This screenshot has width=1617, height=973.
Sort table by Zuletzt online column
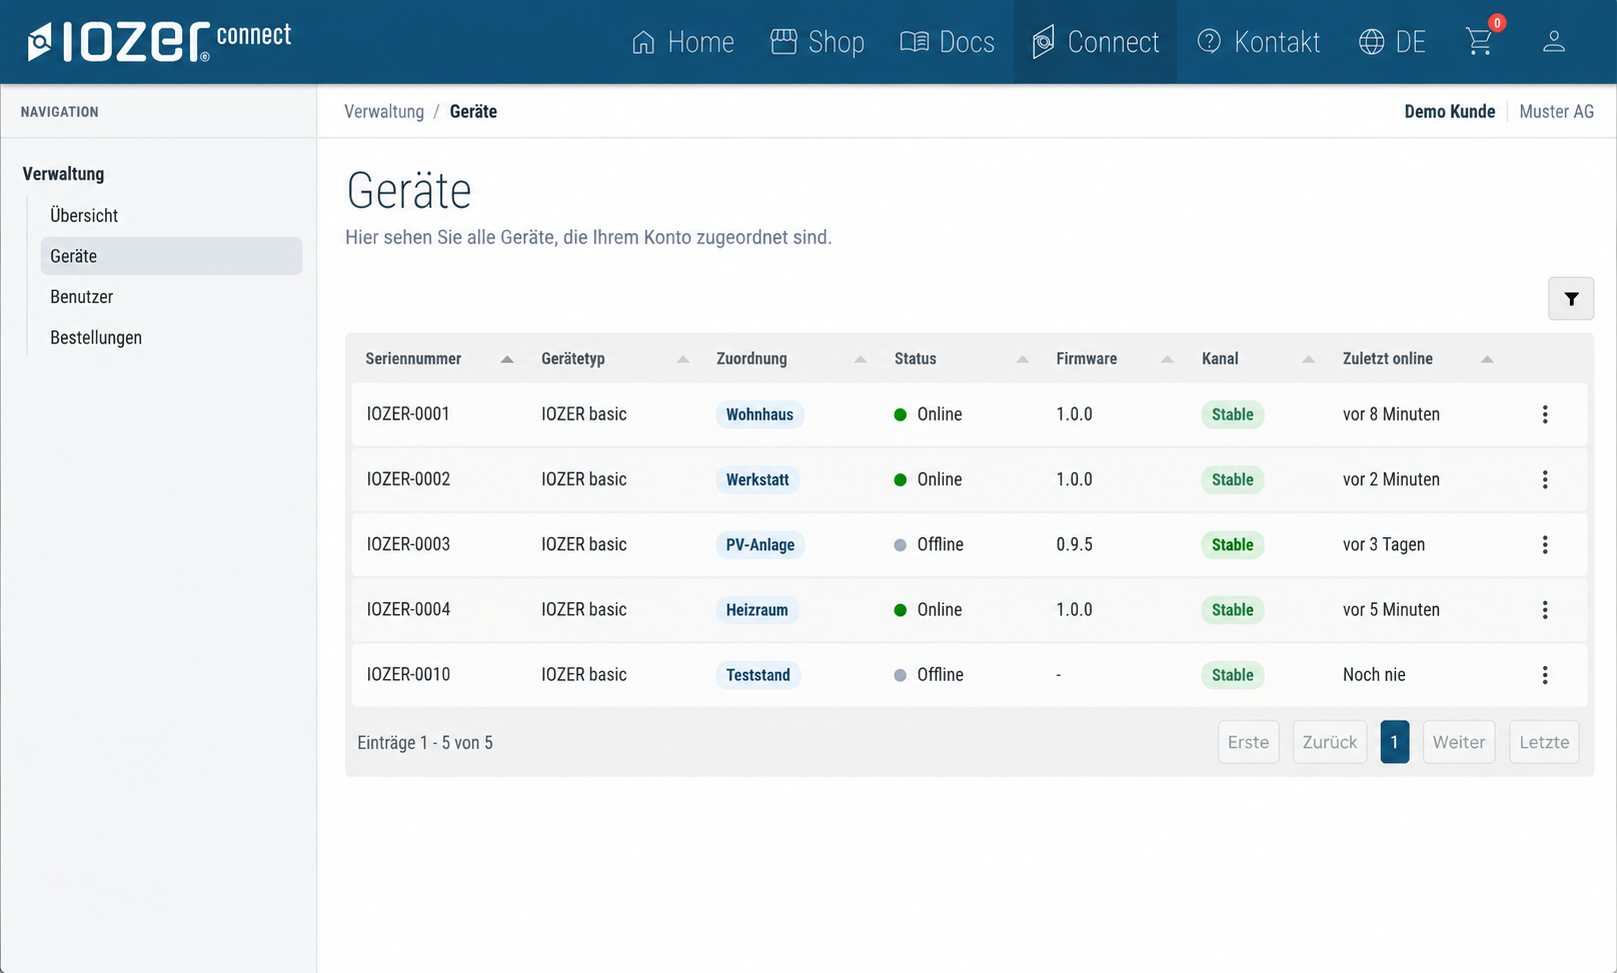pyautogui.click(x=1417, y=358)
